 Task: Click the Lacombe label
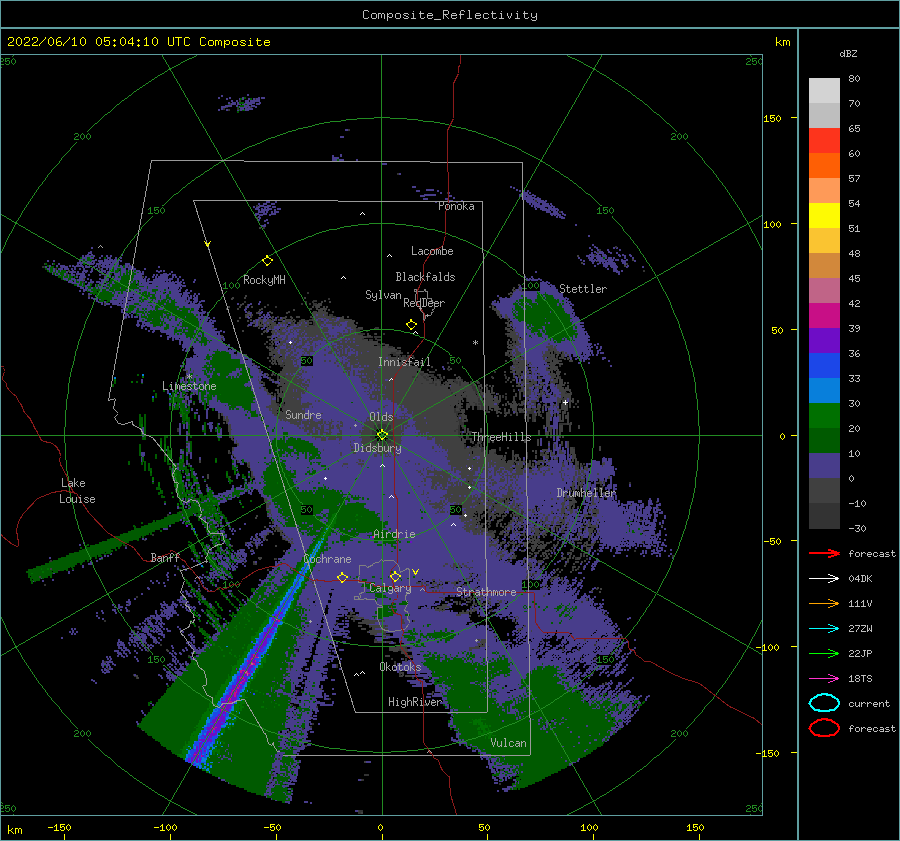[432, 251]
